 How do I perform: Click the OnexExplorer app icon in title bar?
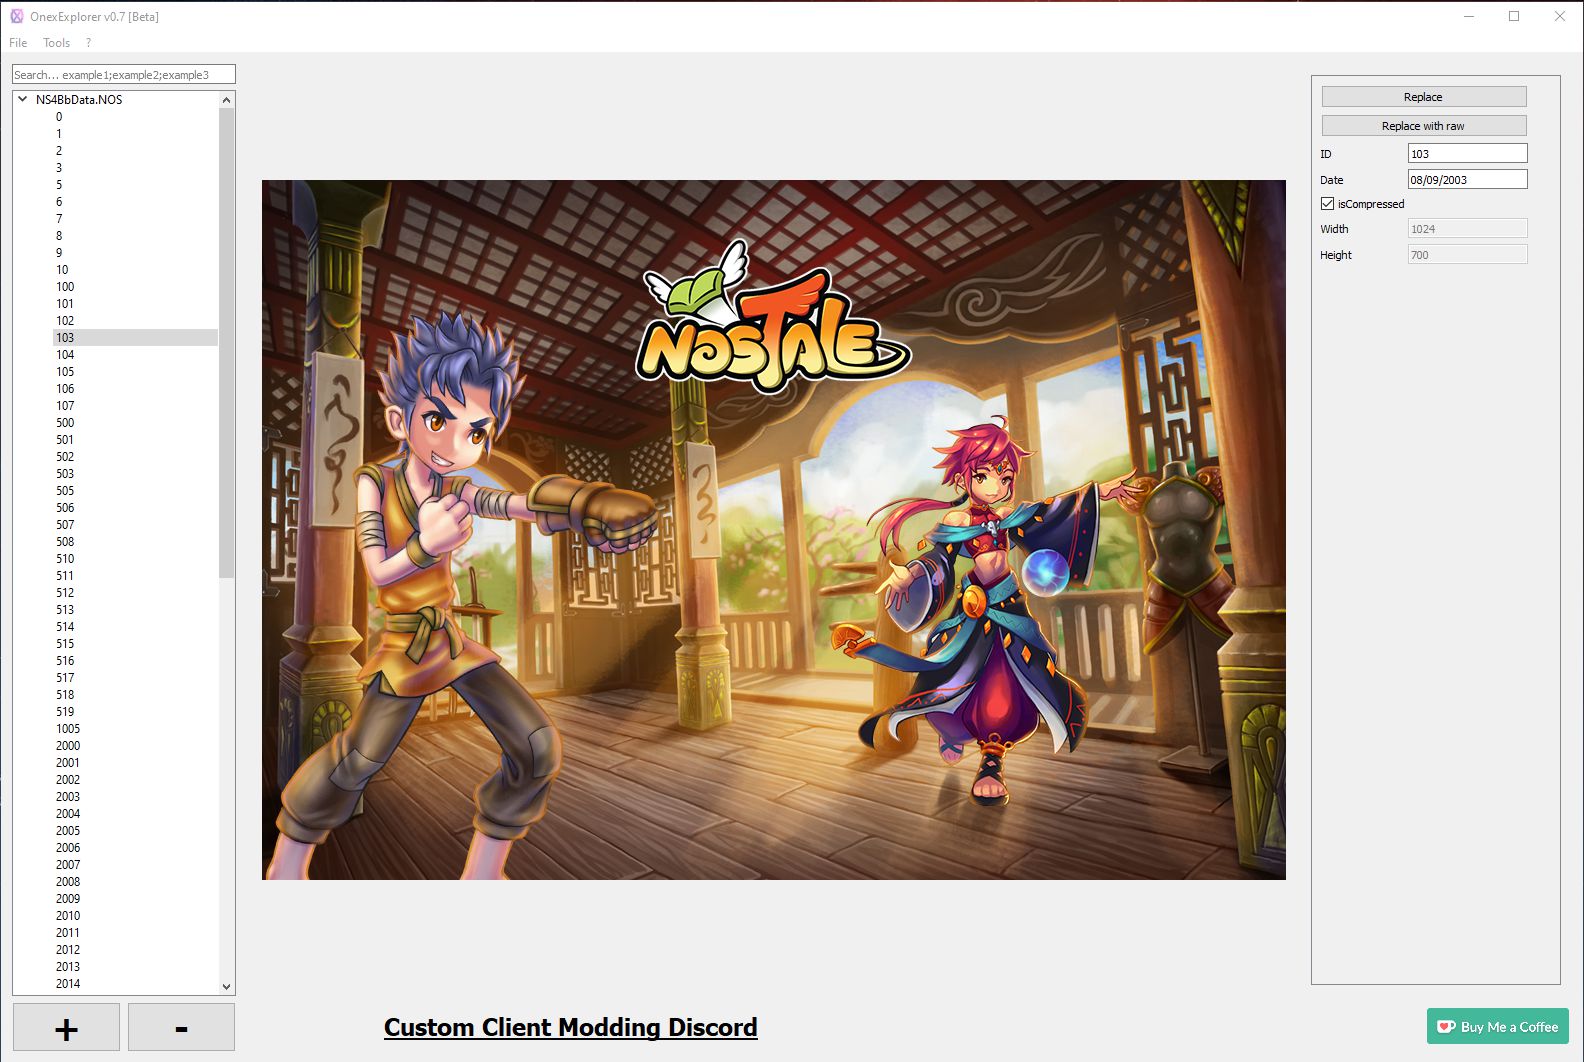click(17, 16)
